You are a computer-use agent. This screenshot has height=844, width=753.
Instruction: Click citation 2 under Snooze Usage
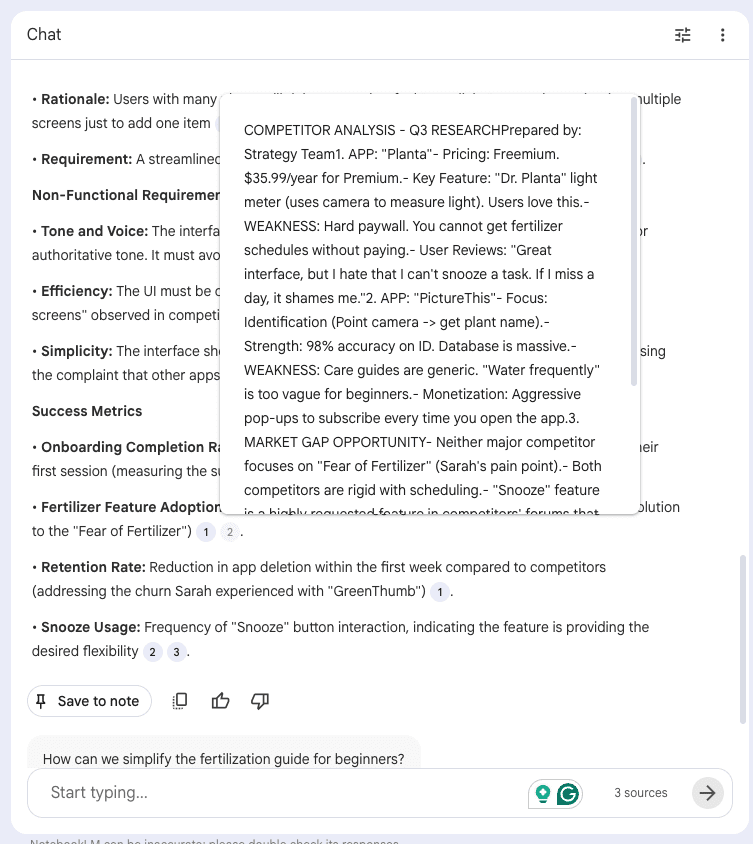coord(153,652)
